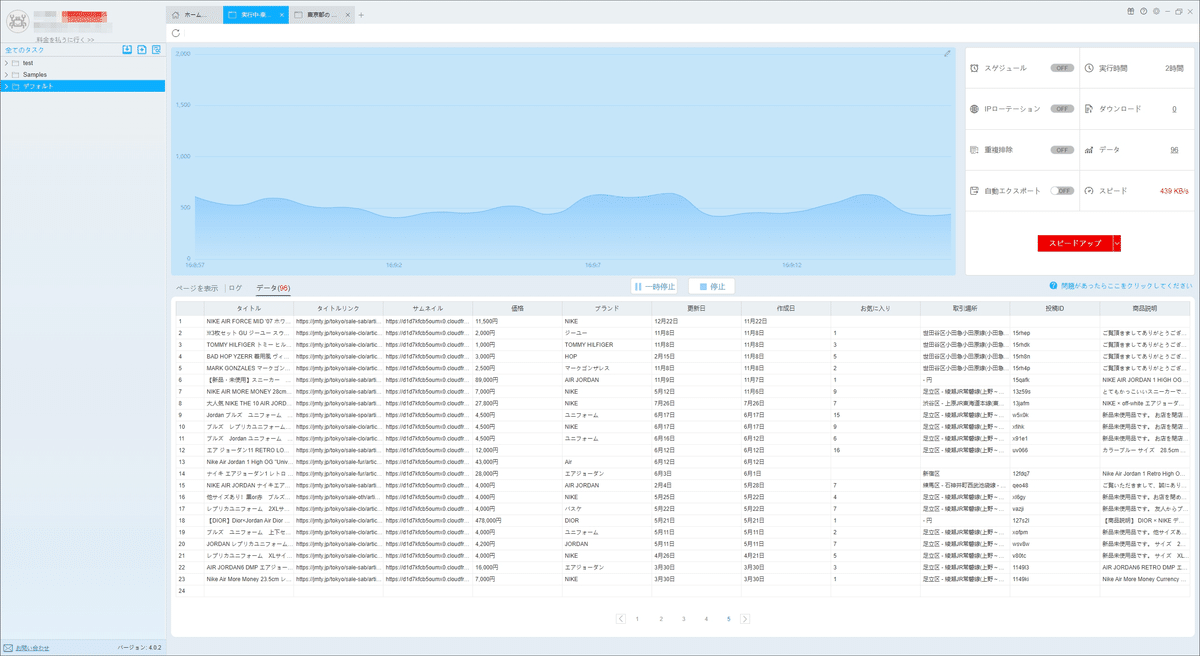The width and height of the screenshot is (1200, 656).
Task: Click the red スピードアップ button
Action: (x=1075, y=243)
